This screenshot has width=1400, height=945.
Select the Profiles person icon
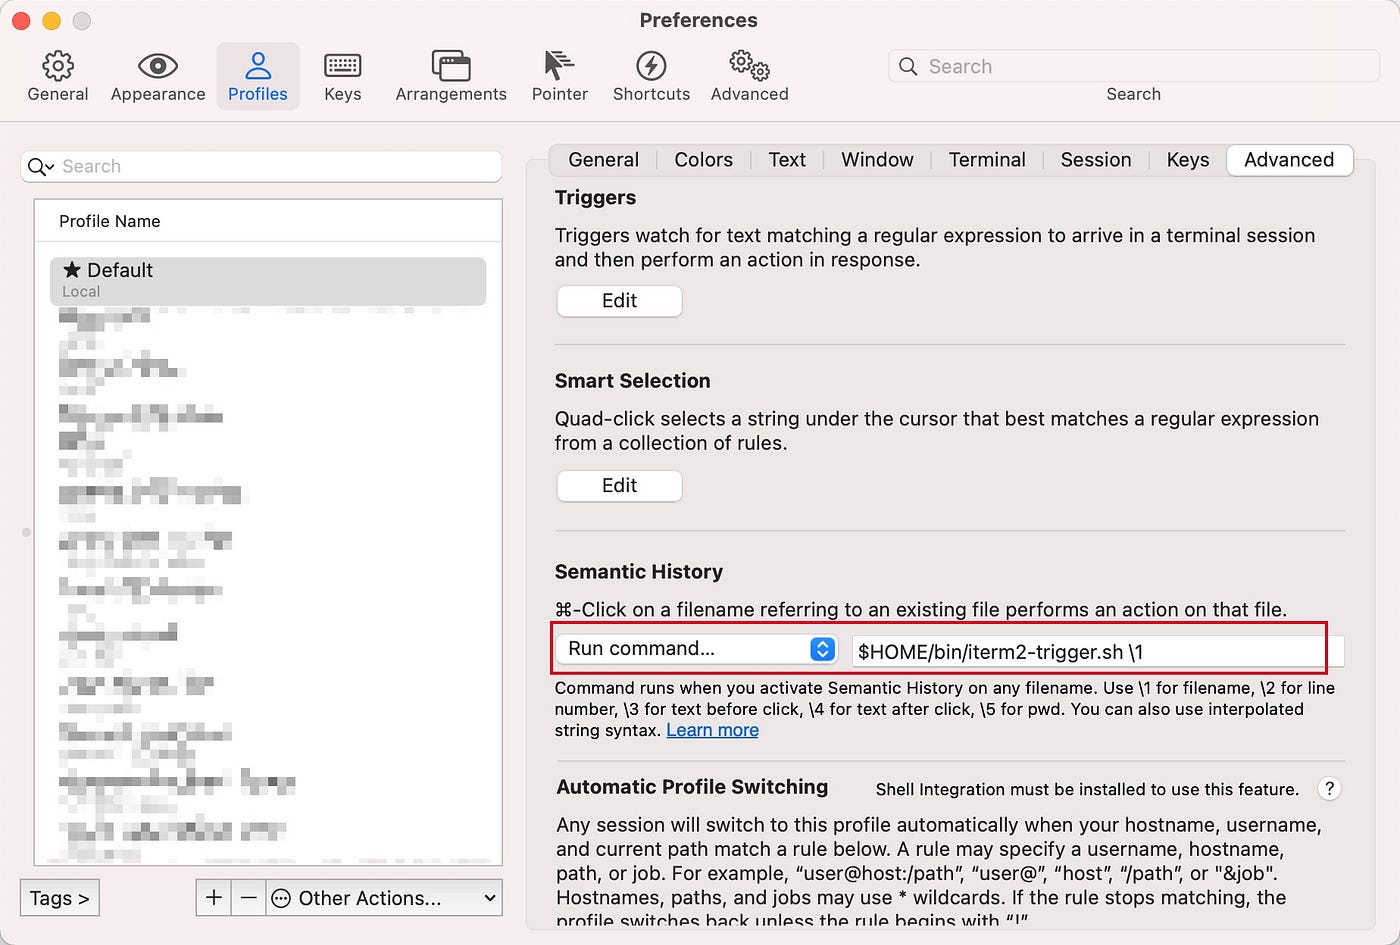click(258, 66)
